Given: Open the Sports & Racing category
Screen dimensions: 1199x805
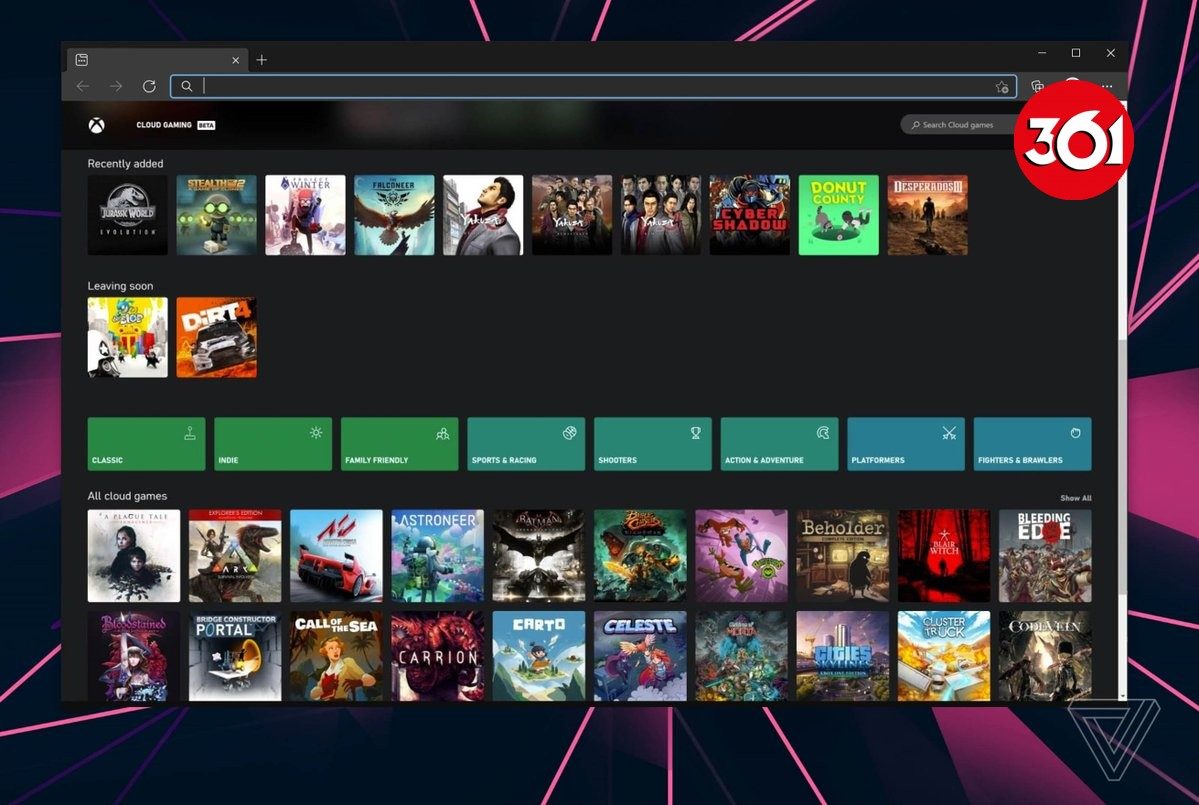Looking at the screenshot, I should coord(526,444).
